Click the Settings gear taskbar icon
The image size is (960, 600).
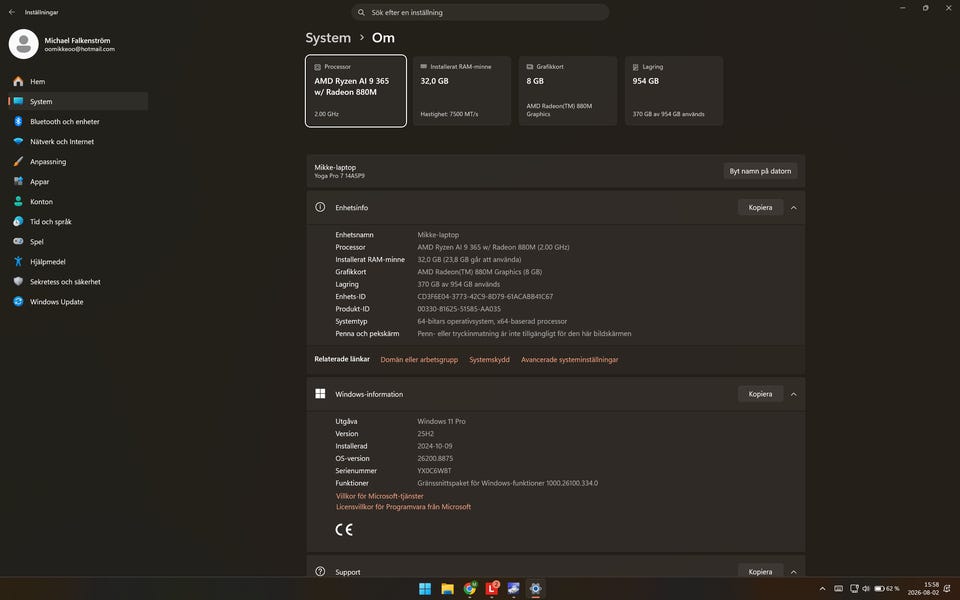536,589
